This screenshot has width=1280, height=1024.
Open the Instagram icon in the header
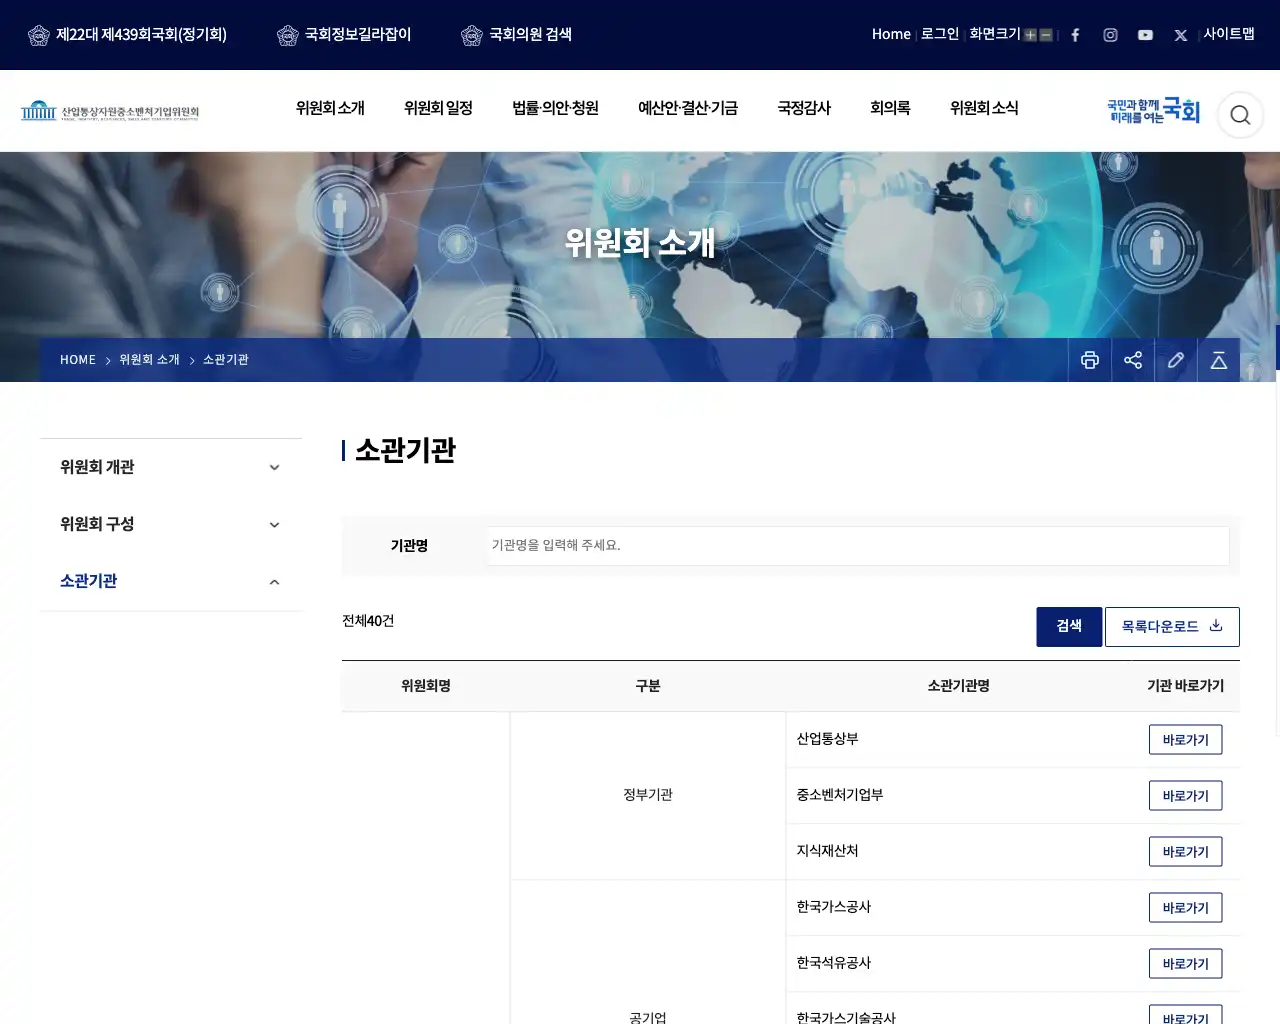1110,35
